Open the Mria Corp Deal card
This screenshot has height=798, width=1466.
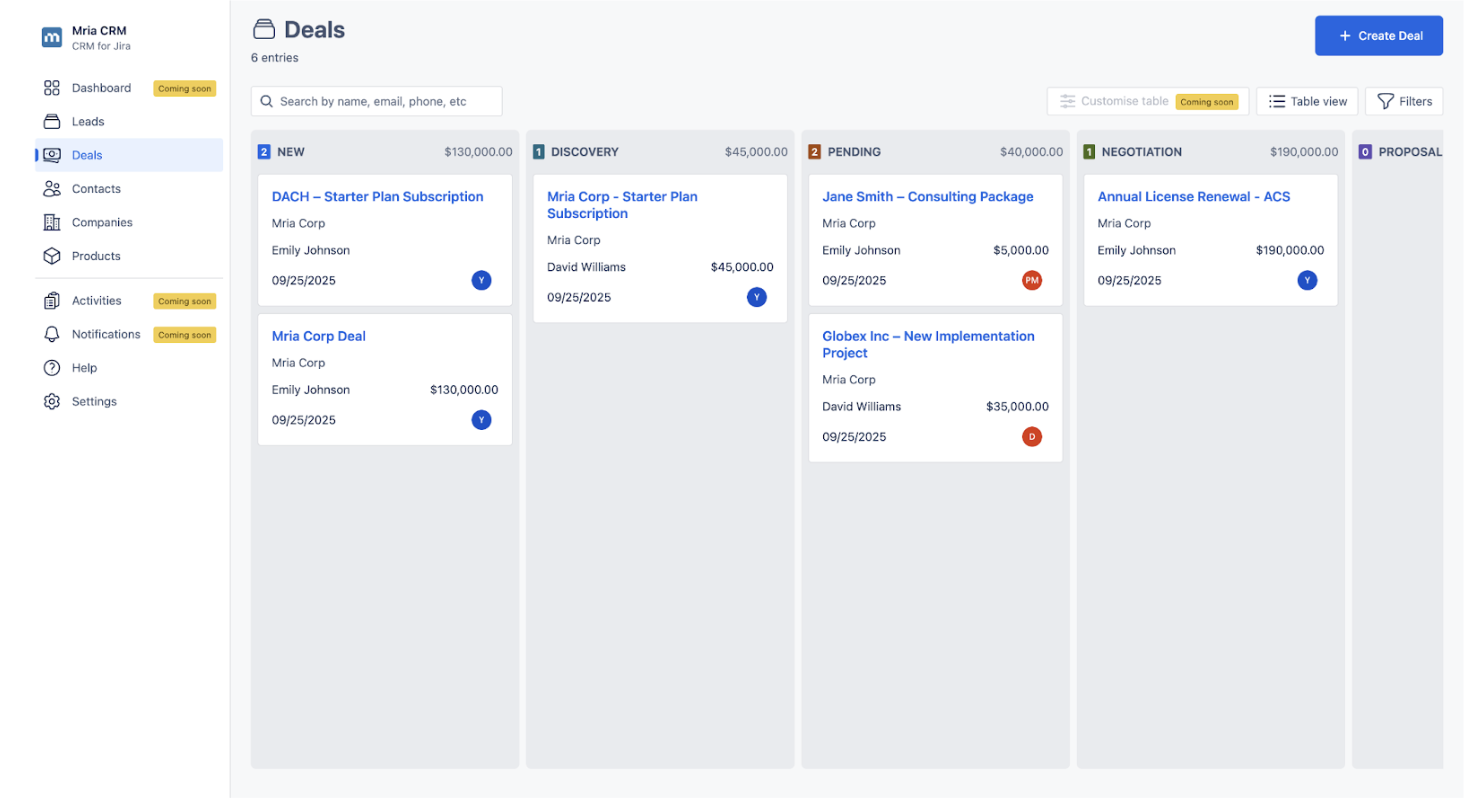(319, 337)
